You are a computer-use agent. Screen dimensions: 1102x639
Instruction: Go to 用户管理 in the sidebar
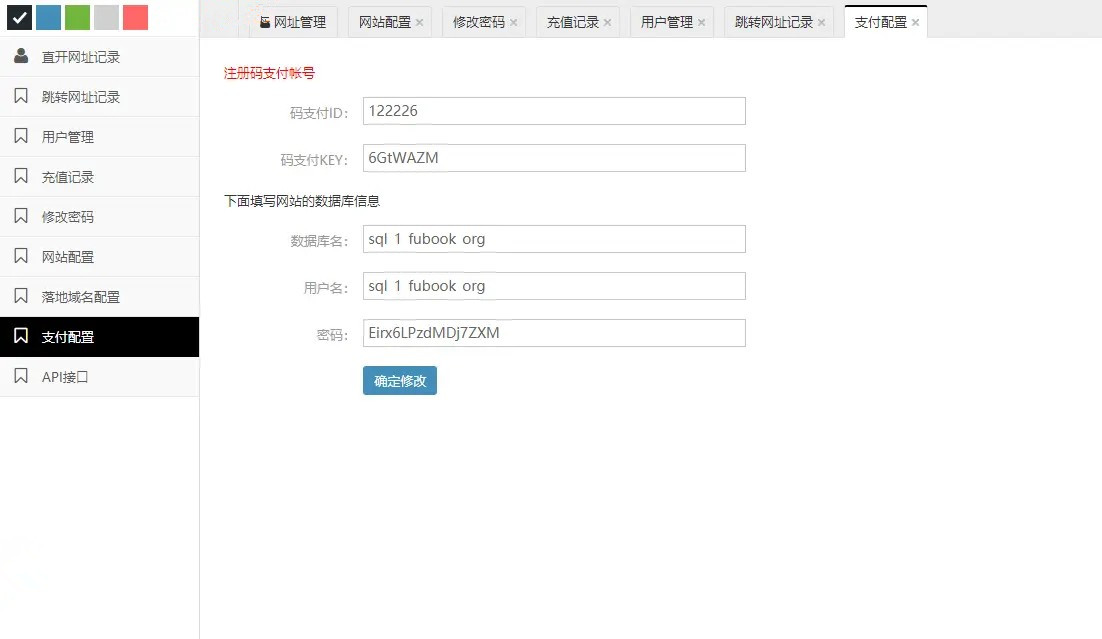pos(100,136)
